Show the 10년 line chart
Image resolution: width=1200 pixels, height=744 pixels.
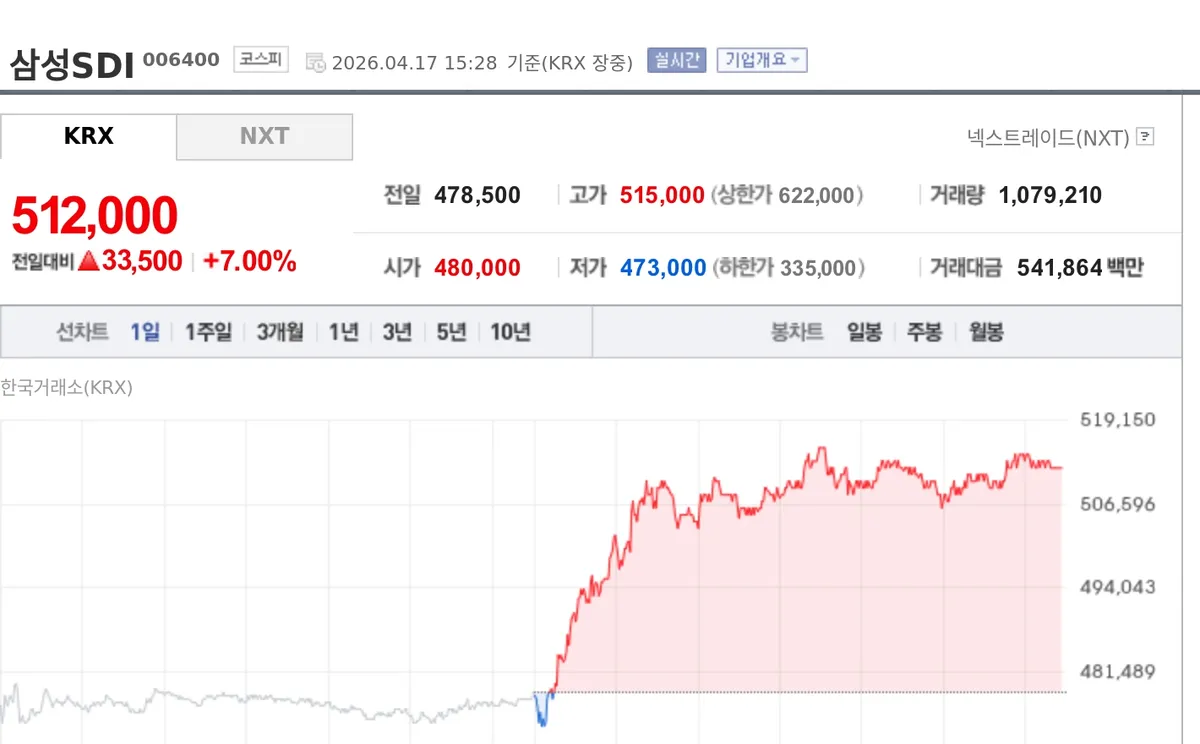point(511,332)
